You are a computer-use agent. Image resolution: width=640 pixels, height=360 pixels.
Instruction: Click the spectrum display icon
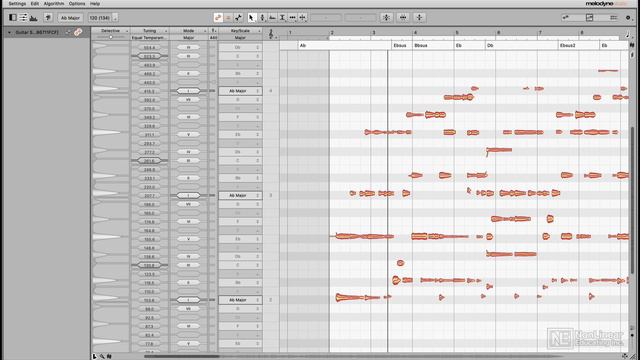[x=34, y=18]
